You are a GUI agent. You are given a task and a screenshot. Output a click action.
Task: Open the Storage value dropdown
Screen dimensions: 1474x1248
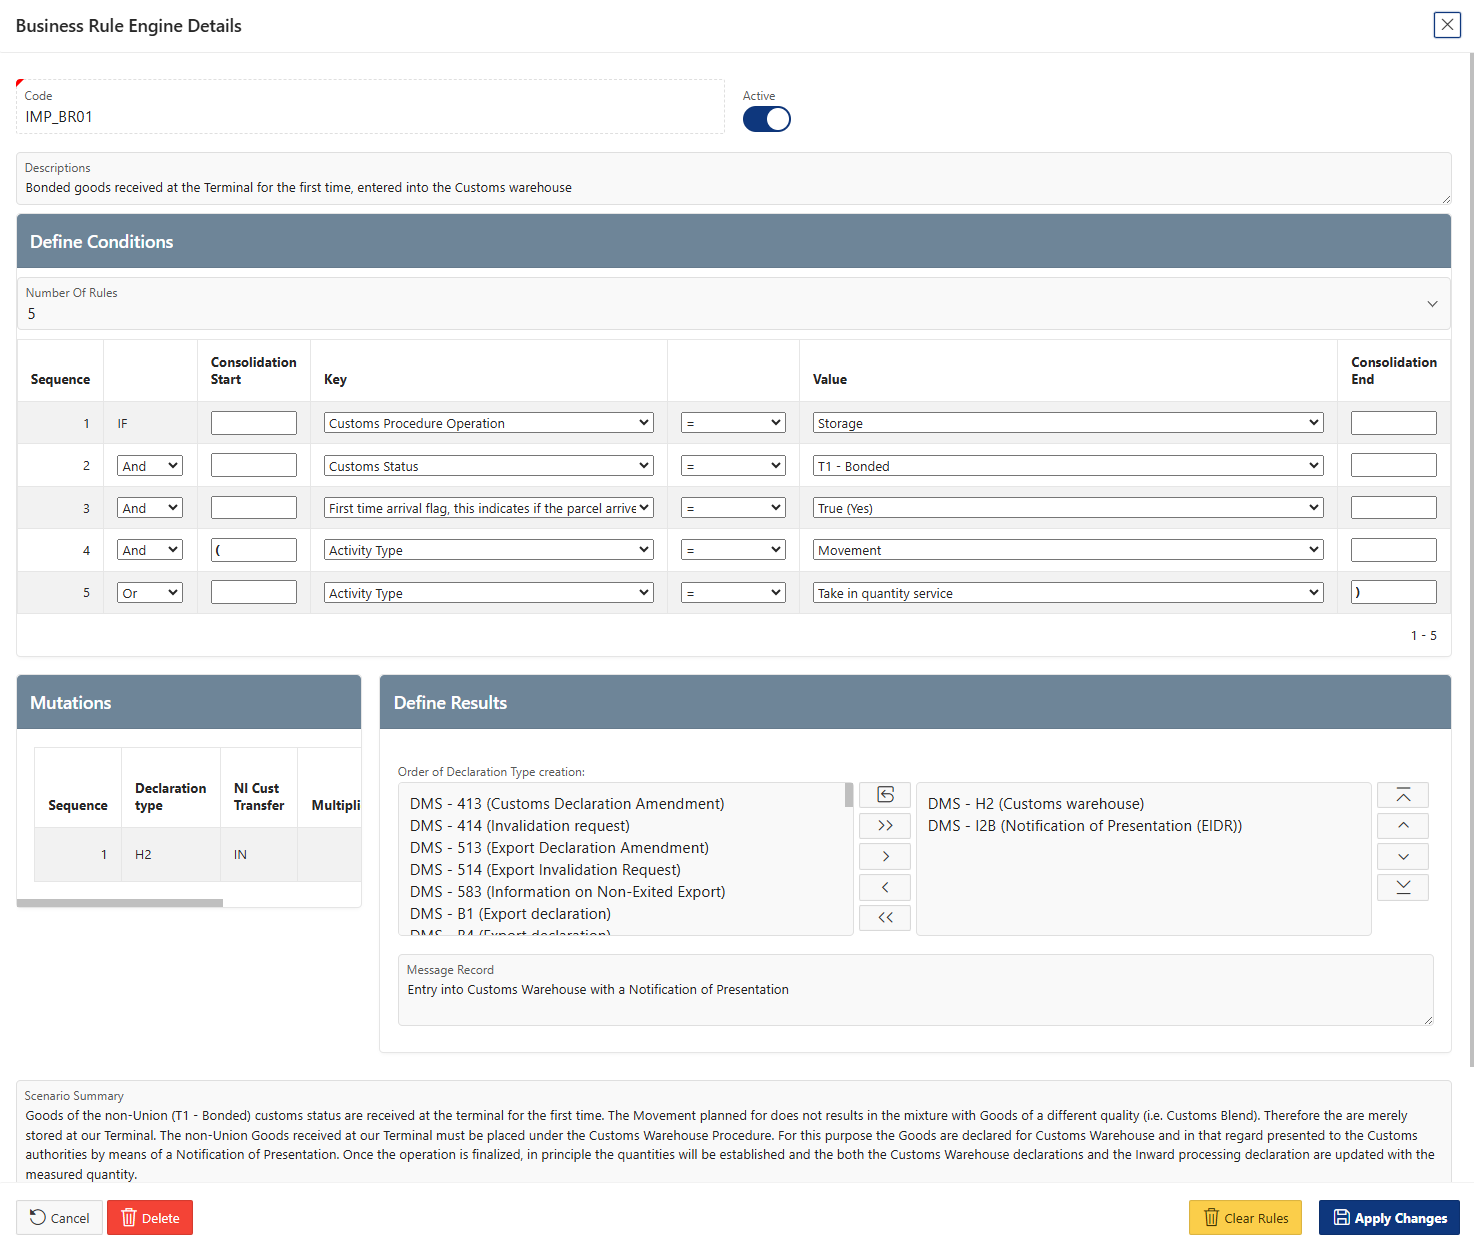(x=1068, y=423)
